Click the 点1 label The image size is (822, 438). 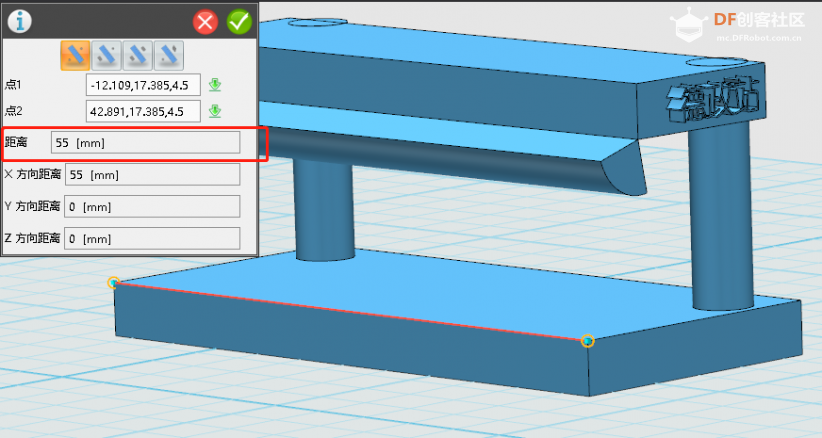[x=13, y=84]
